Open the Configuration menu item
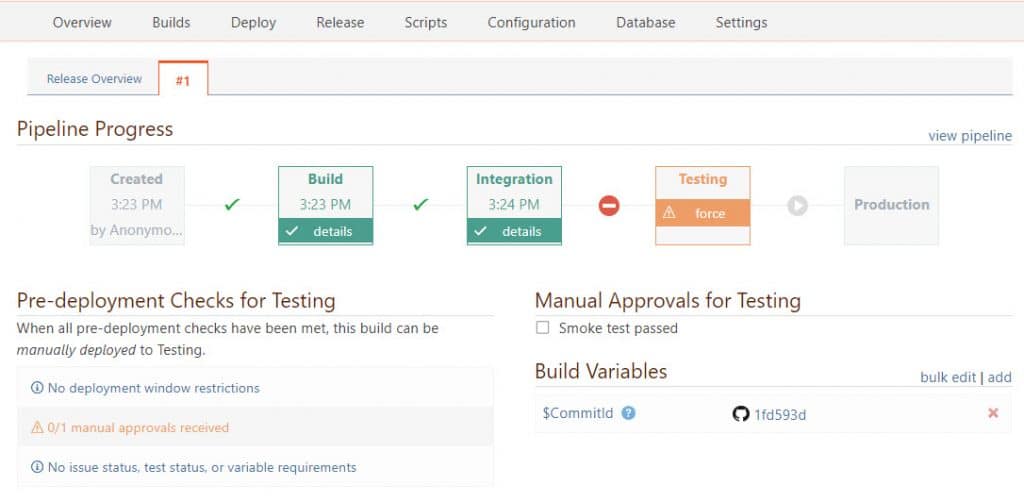 (532, 22)
